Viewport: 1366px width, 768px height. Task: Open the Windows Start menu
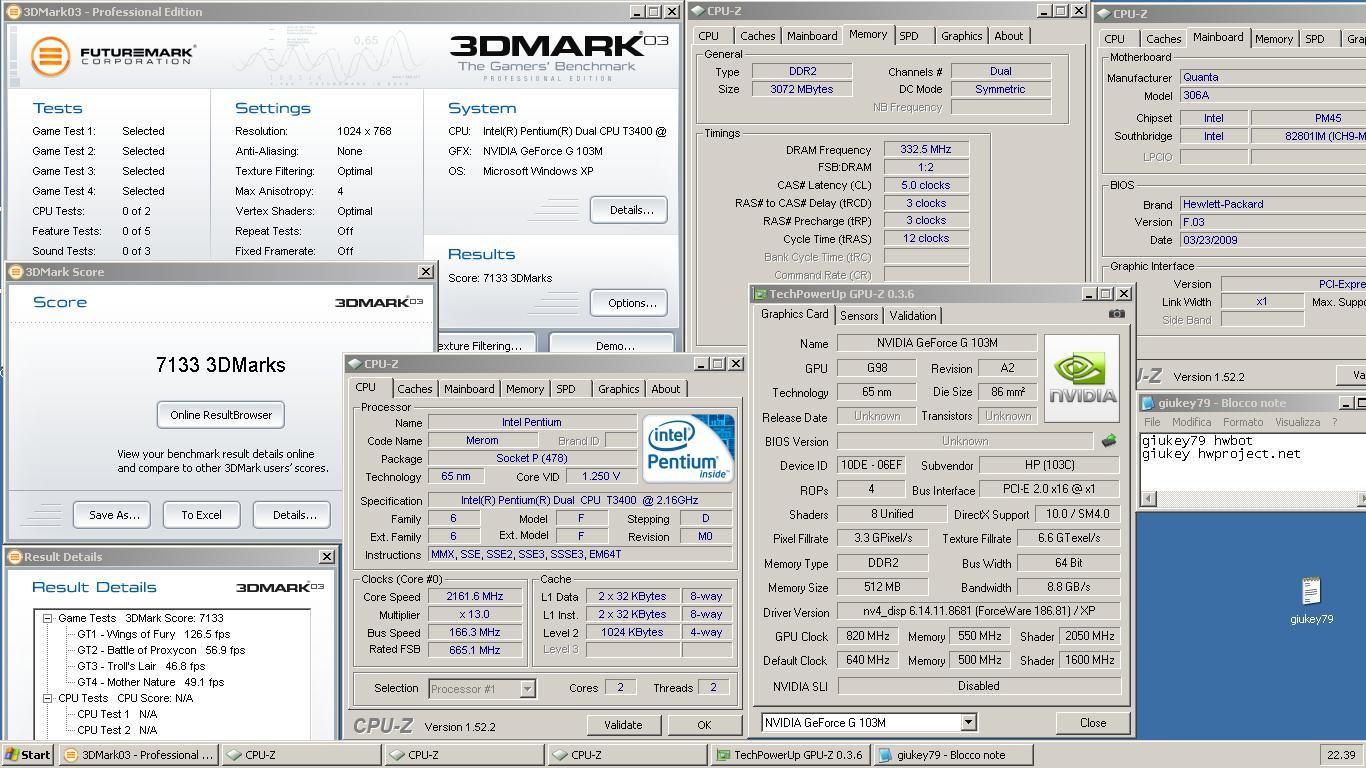click(27, 755)
